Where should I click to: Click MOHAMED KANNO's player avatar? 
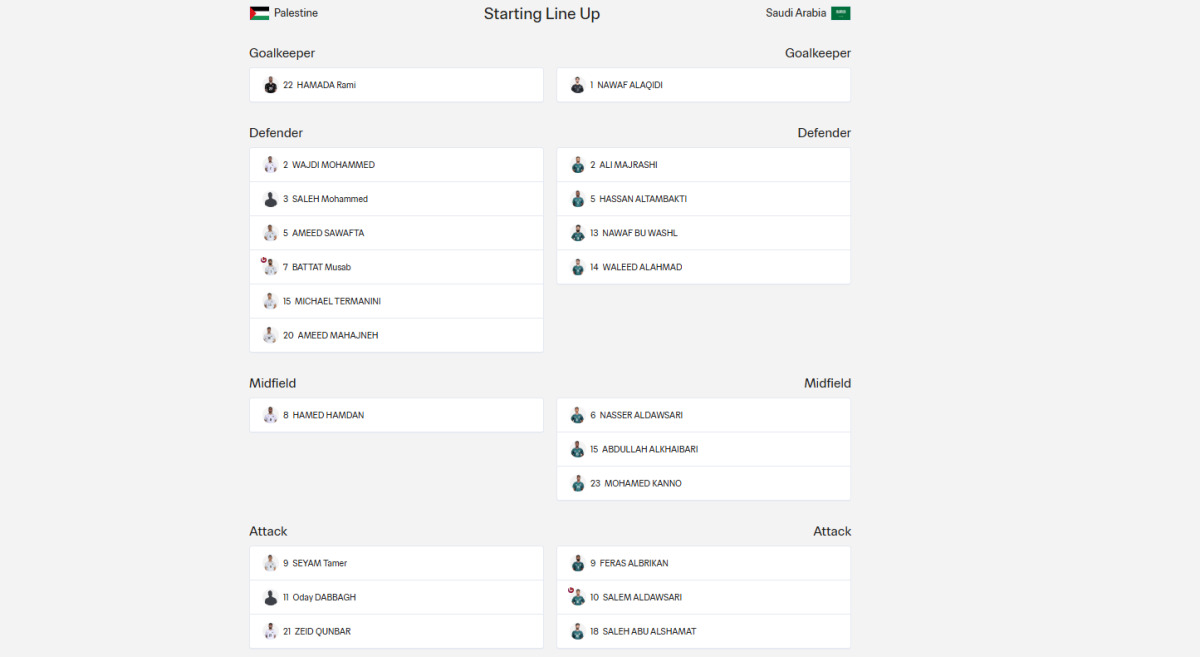[577, 483]
